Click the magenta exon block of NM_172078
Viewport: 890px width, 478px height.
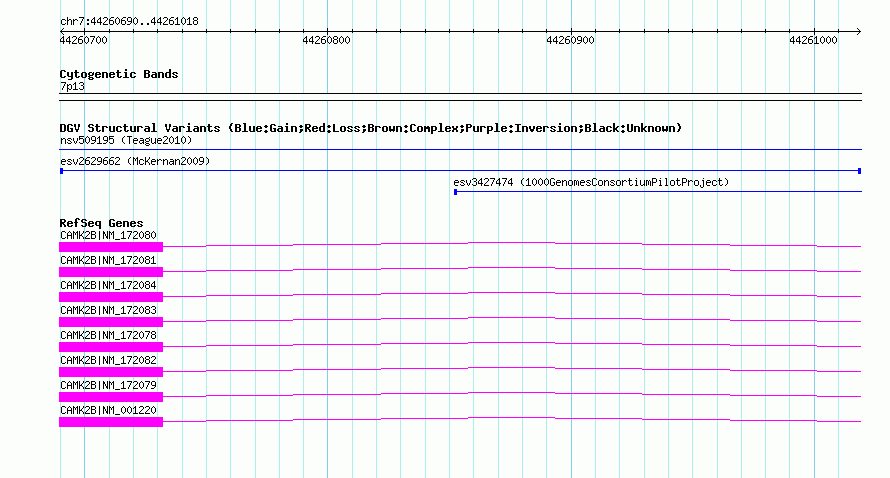pyautogui.click(x=111, y=347)
